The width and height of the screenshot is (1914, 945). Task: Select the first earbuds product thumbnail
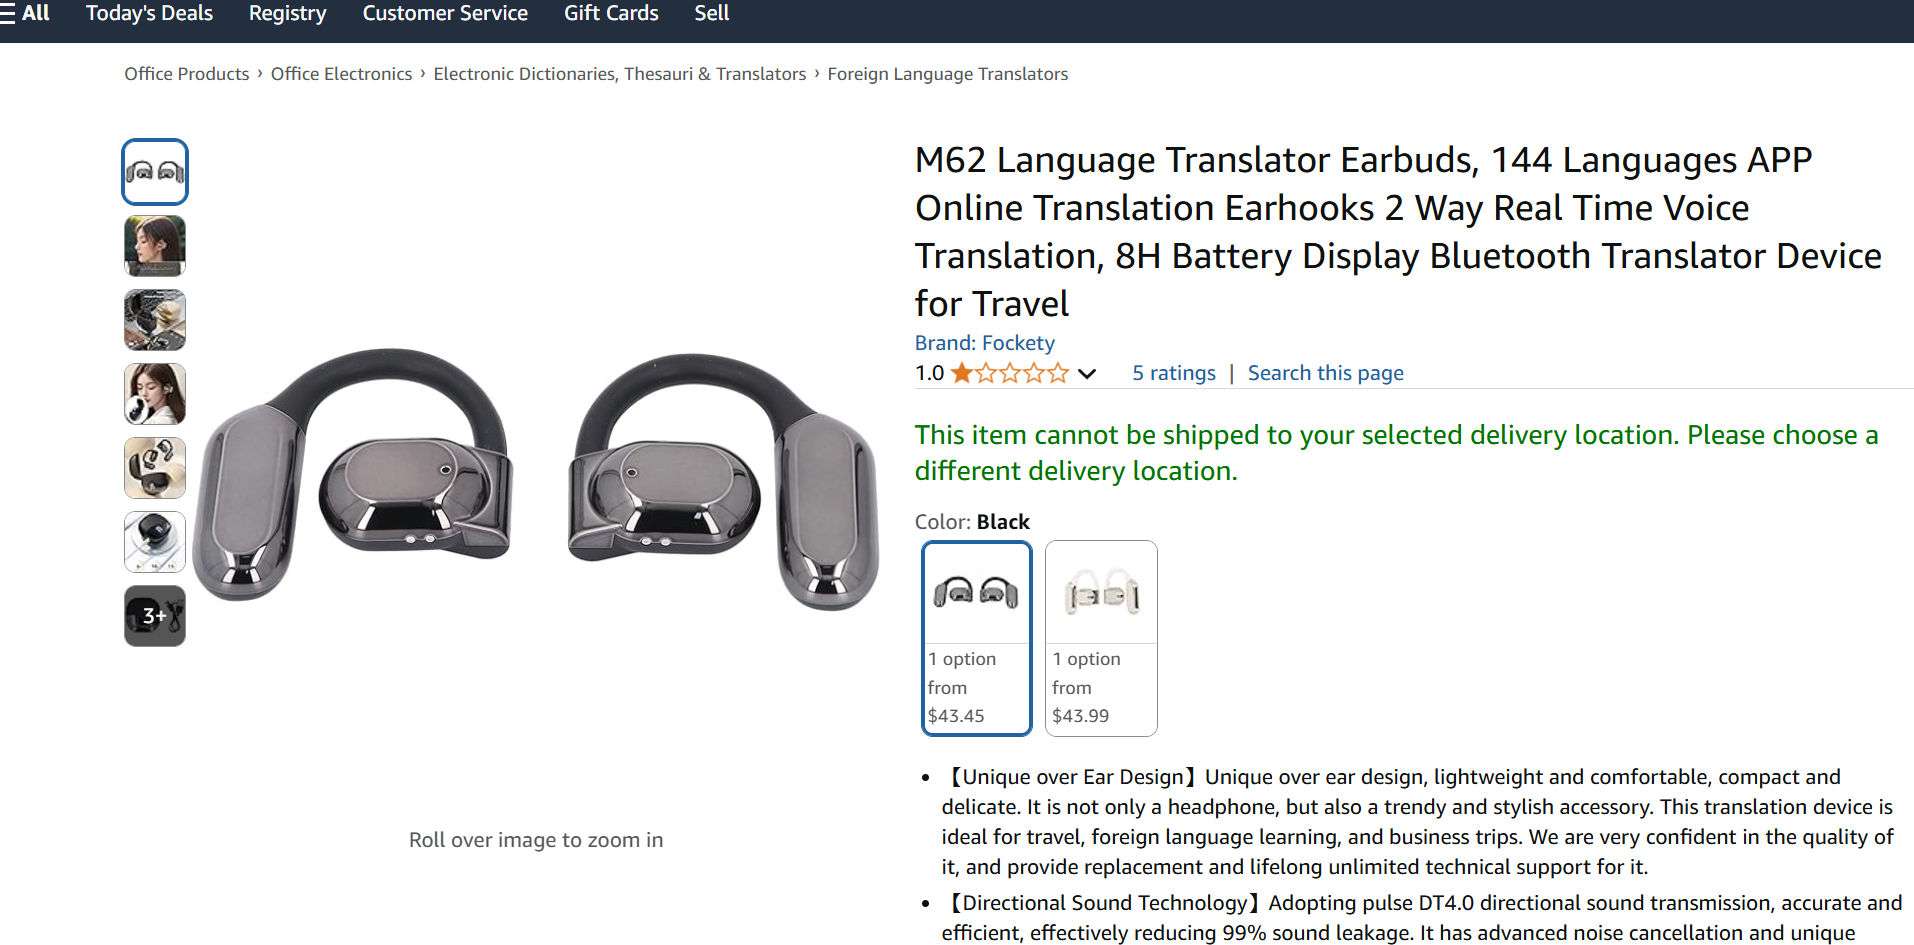(155, 172)
